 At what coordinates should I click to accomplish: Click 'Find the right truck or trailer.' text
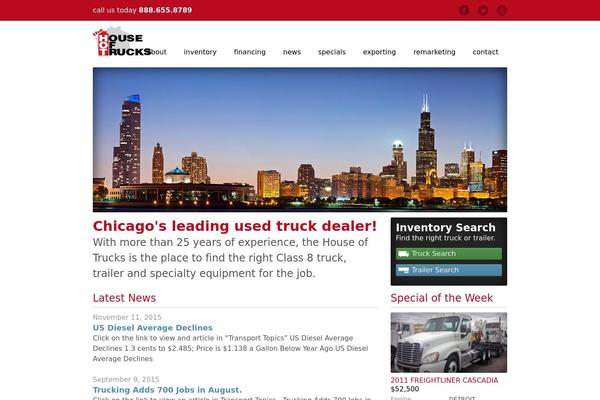(x=445, y=238)
